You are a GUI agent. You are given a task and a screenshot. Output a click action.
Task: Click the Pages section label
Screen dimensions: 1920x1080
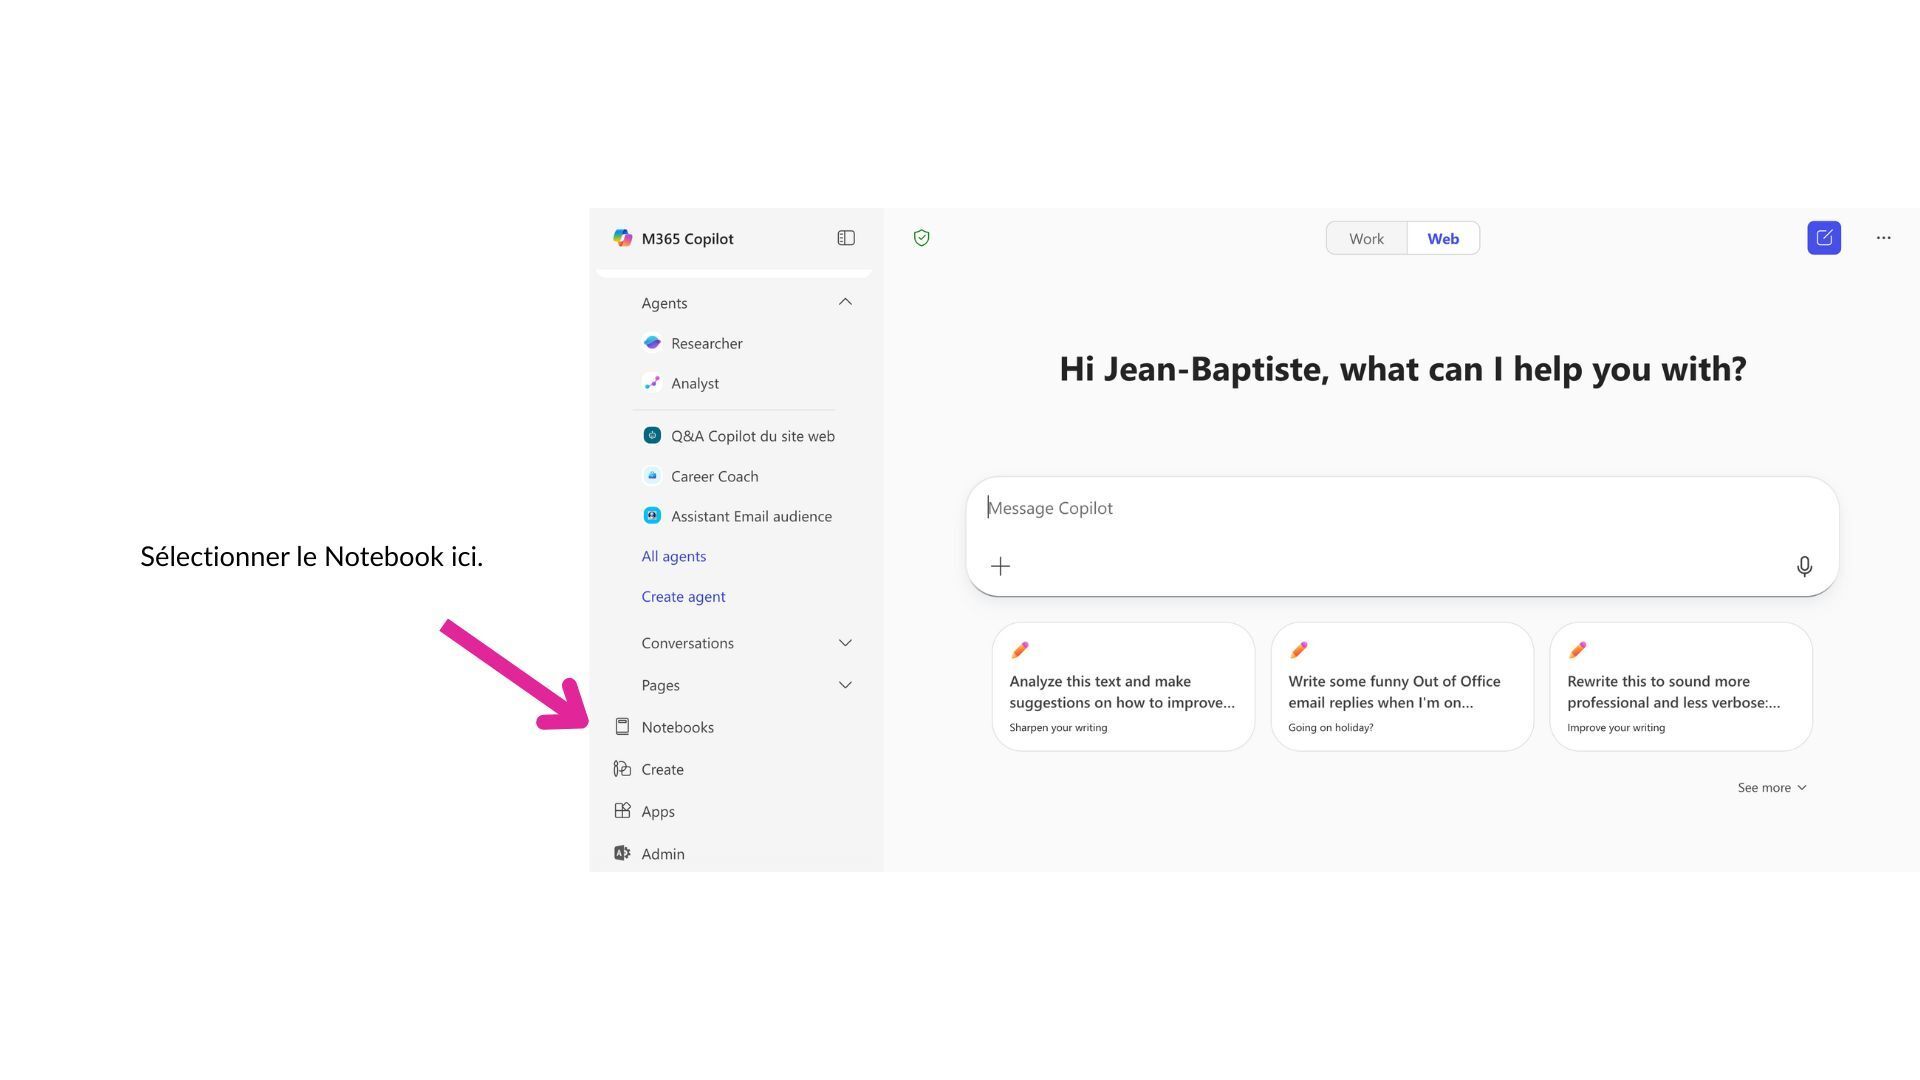pos(660,685)
